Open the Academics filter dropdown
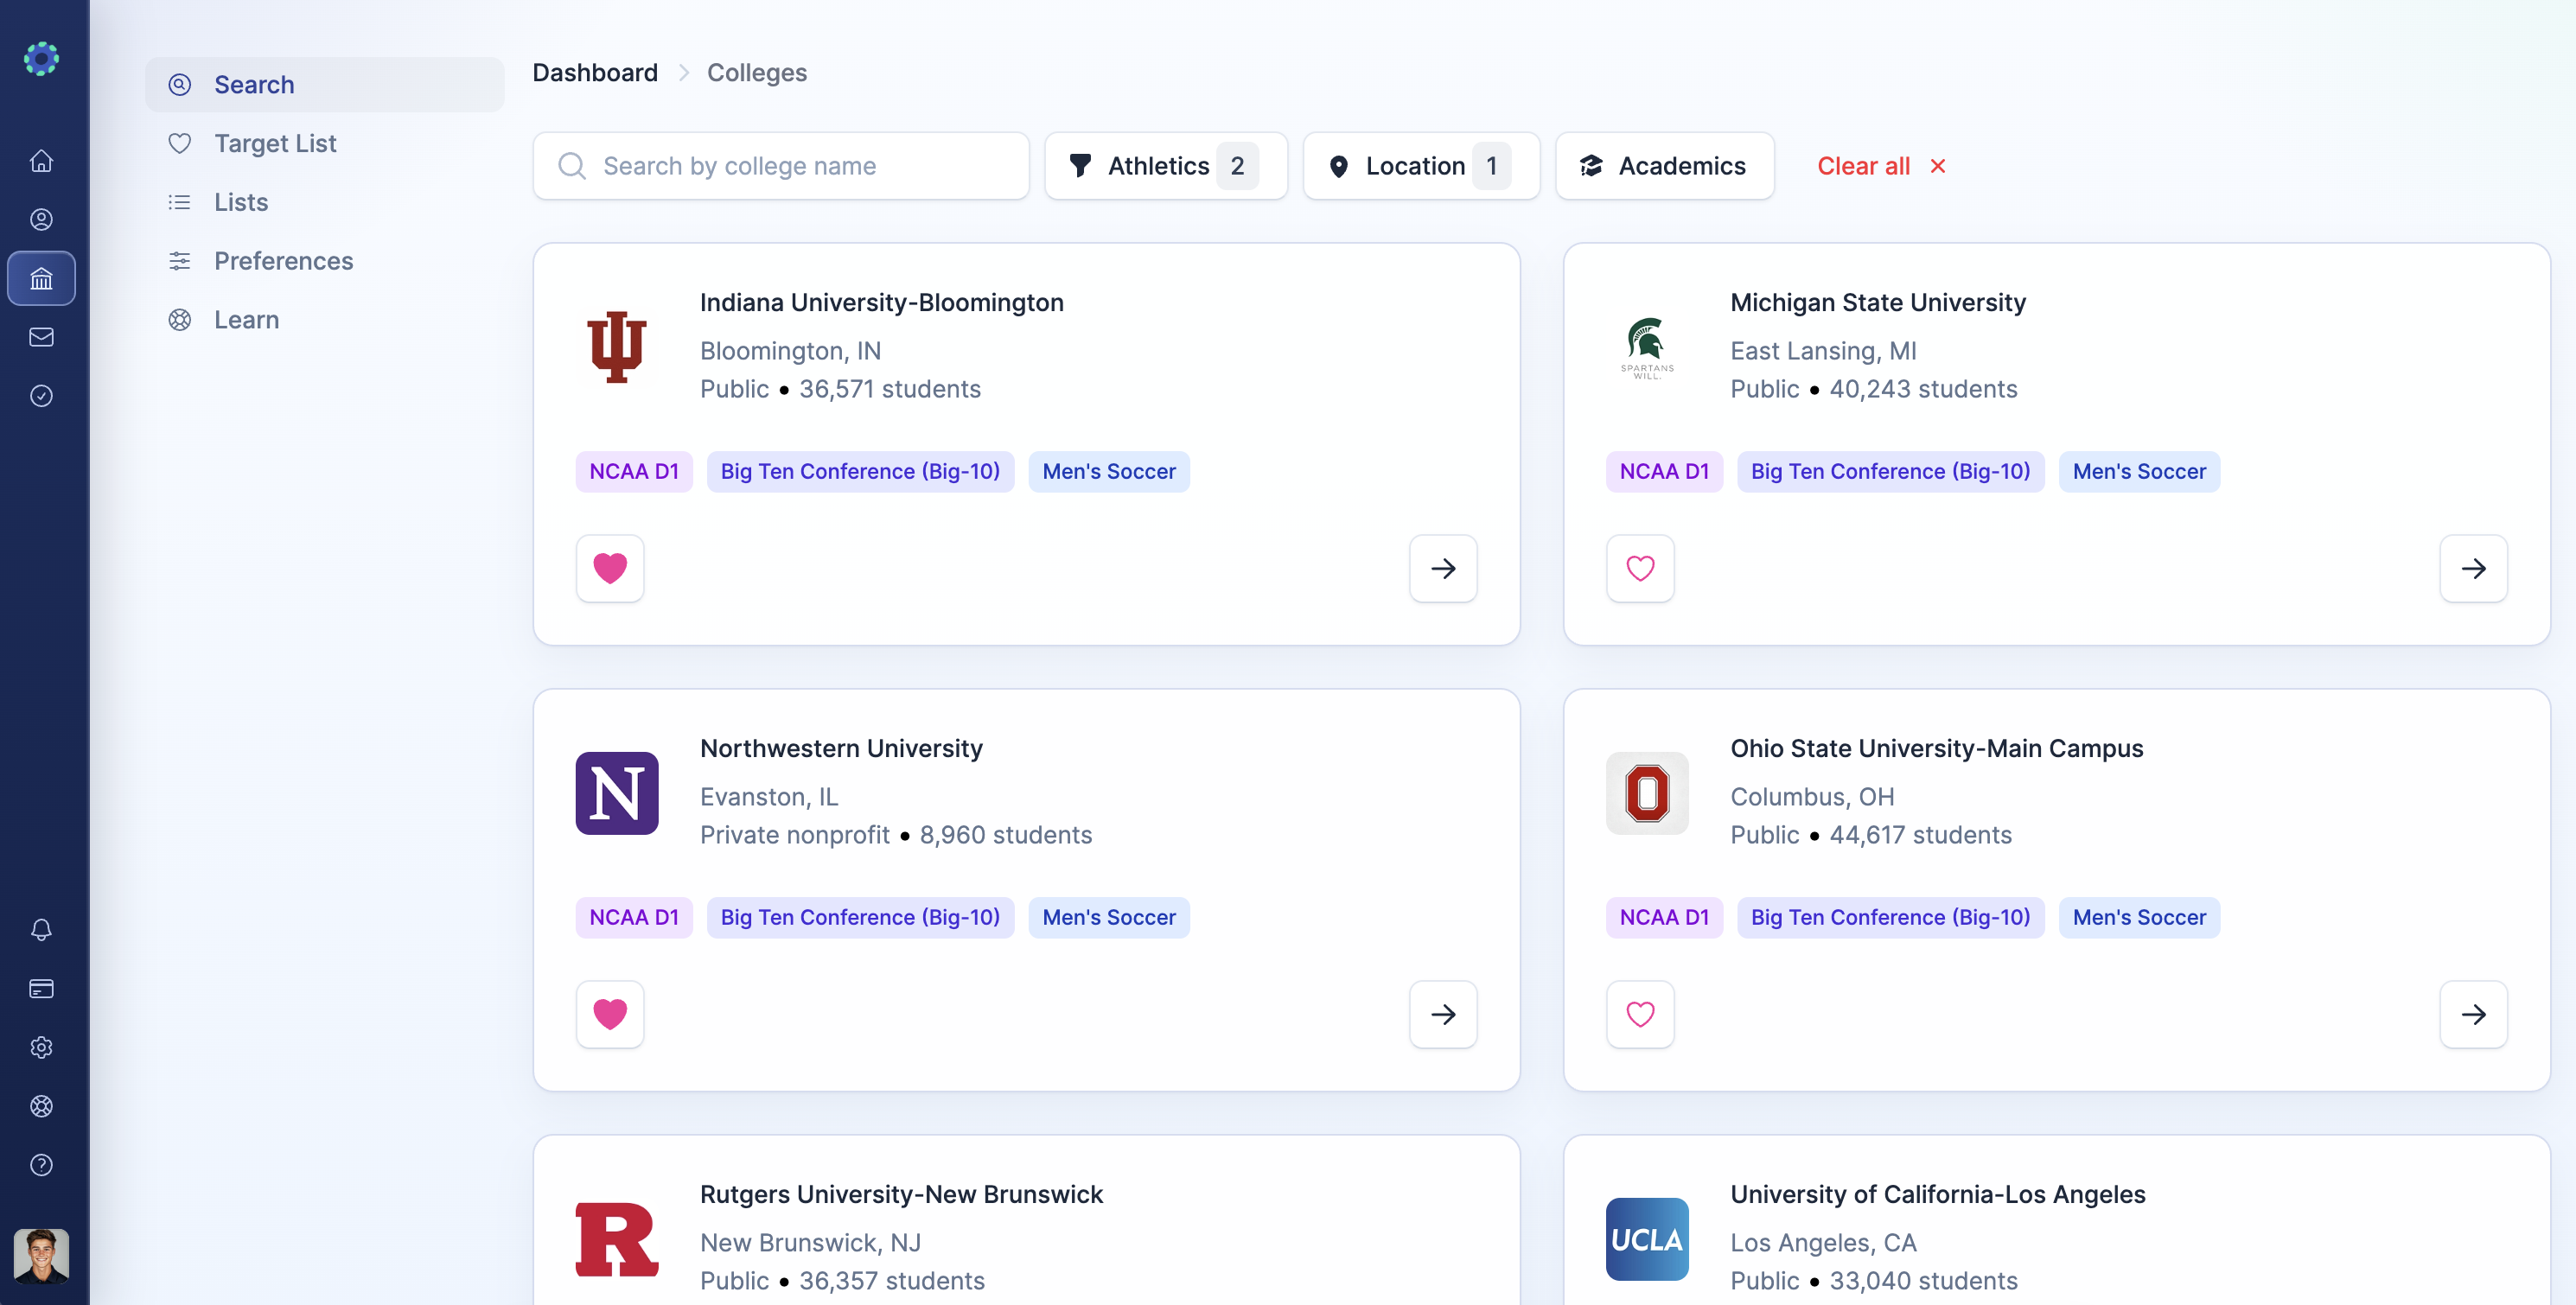Image resolution: width=2576 pixels, height=1305 pixels. (x=1664, y=165)
